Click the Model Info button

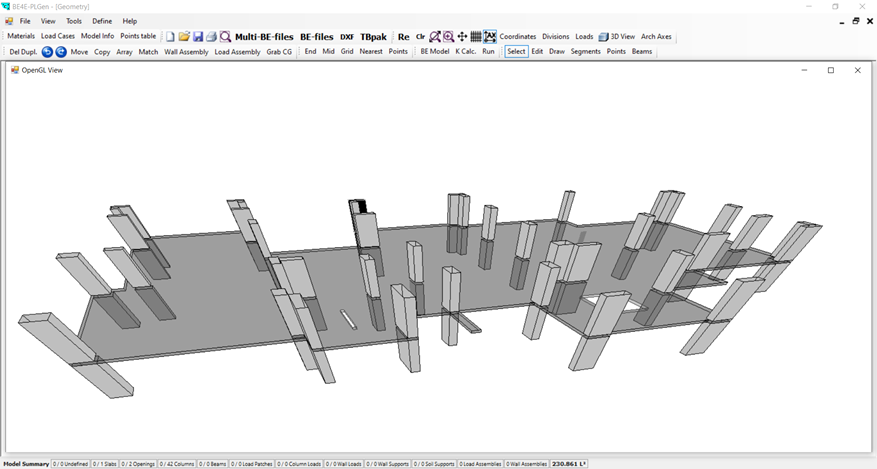(97, 36)
